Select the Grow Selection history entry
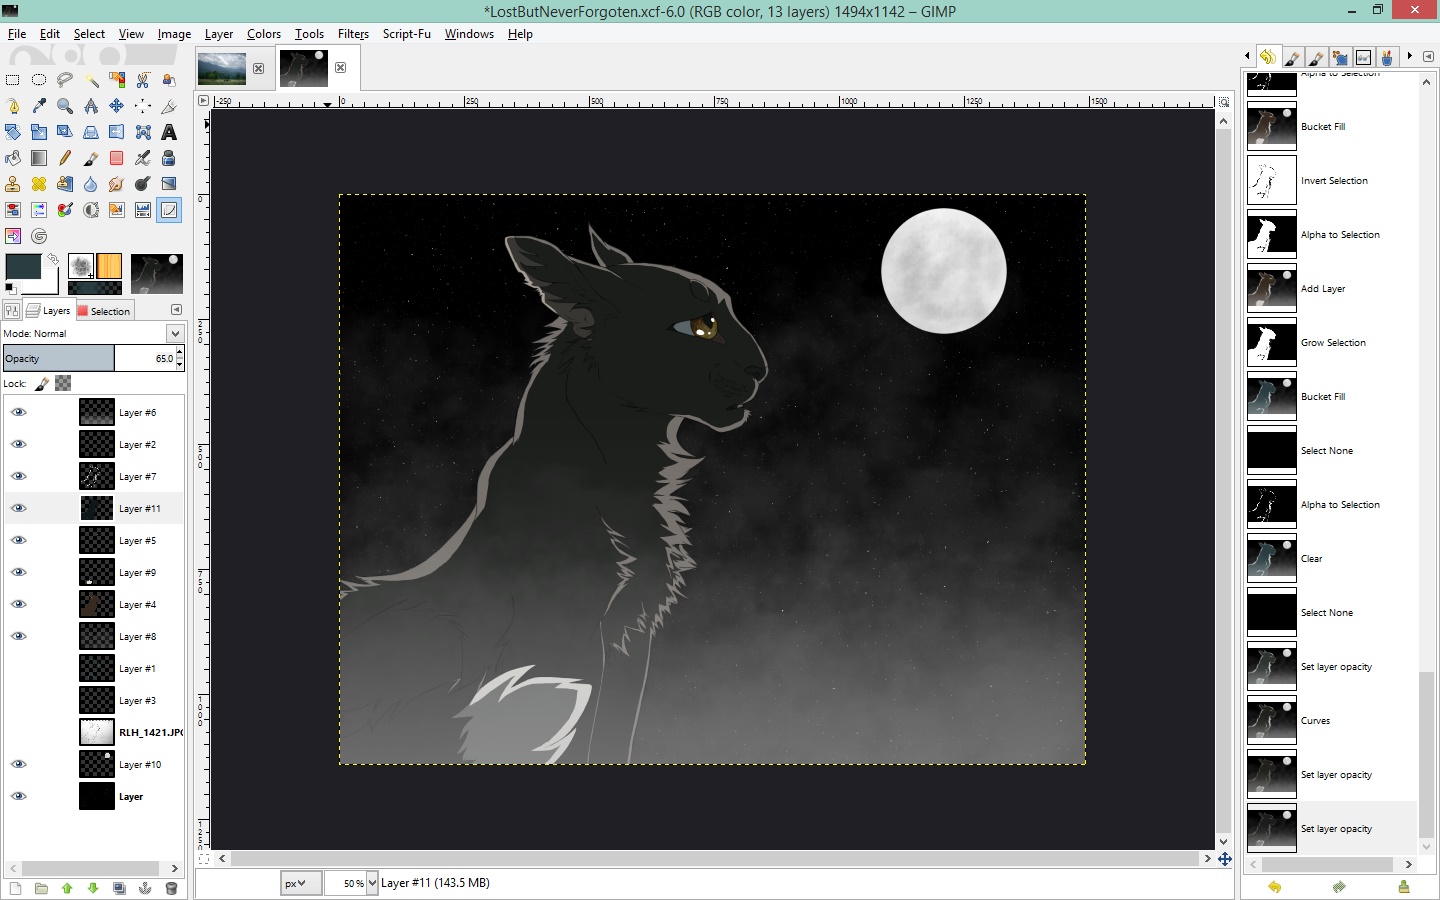Viewport: 1440px width, 900px height. (1331, 343)
